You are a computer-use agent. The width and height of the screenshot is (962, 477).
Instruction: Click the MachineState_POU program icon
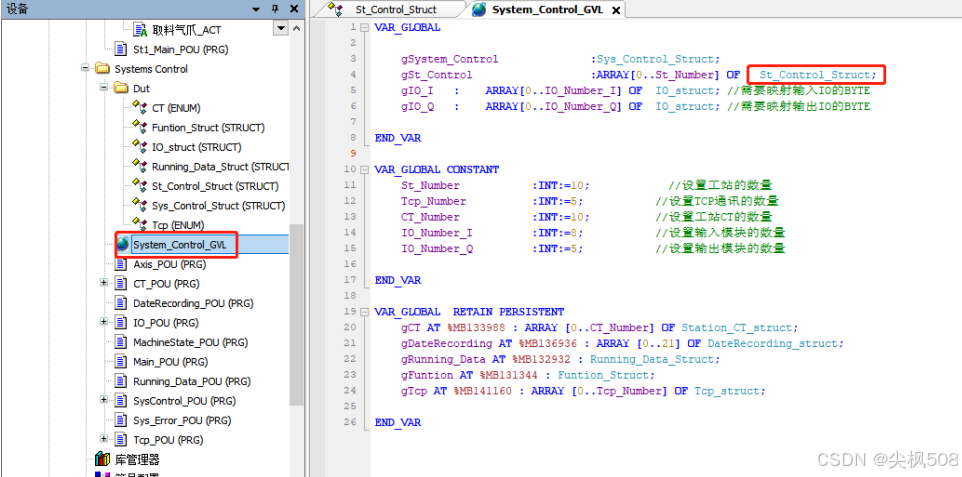(122, 342)
